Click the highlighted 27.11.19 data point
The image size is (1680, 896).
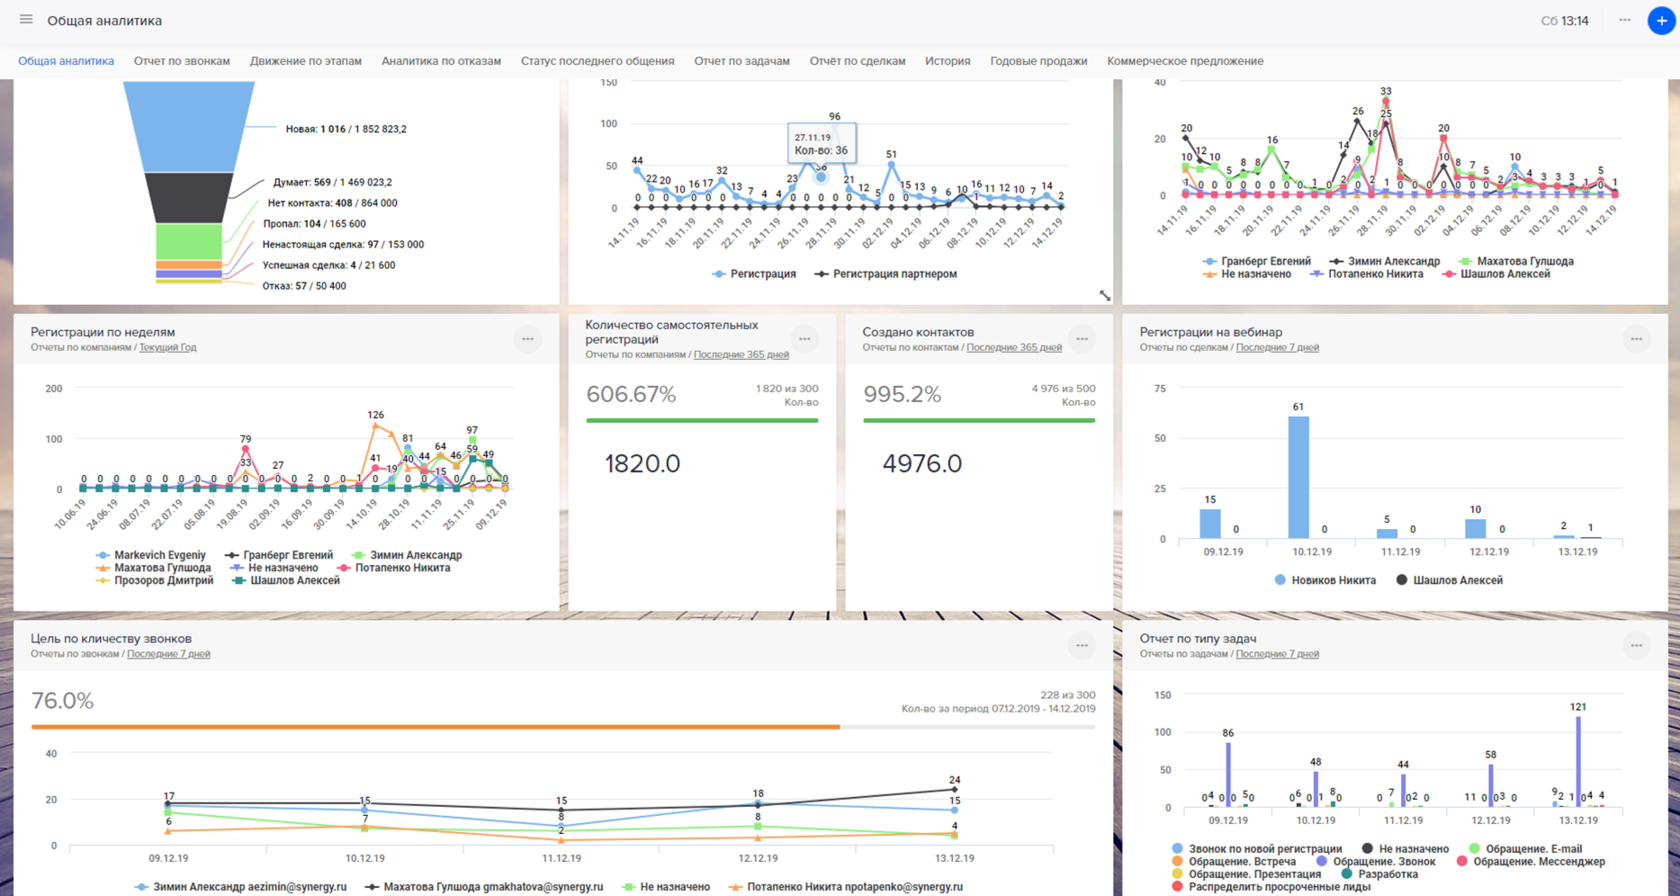point(821,177)
